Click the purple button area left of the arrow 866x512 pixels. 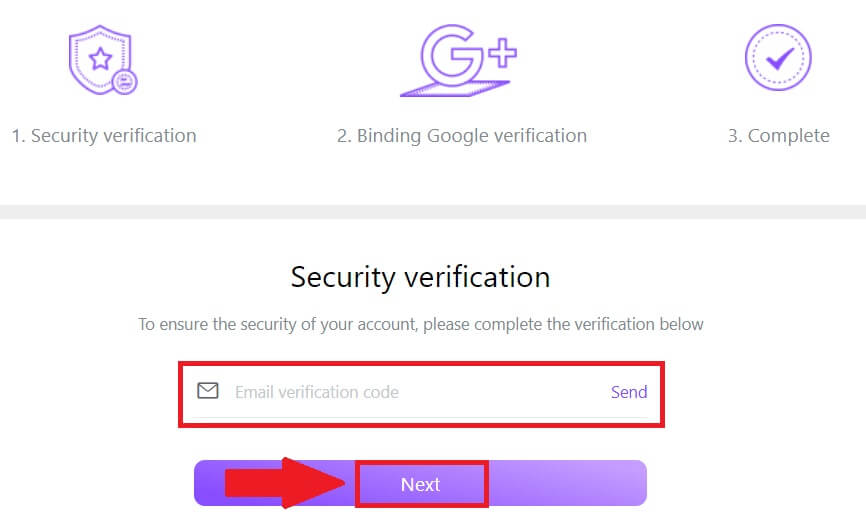(208, 484)
